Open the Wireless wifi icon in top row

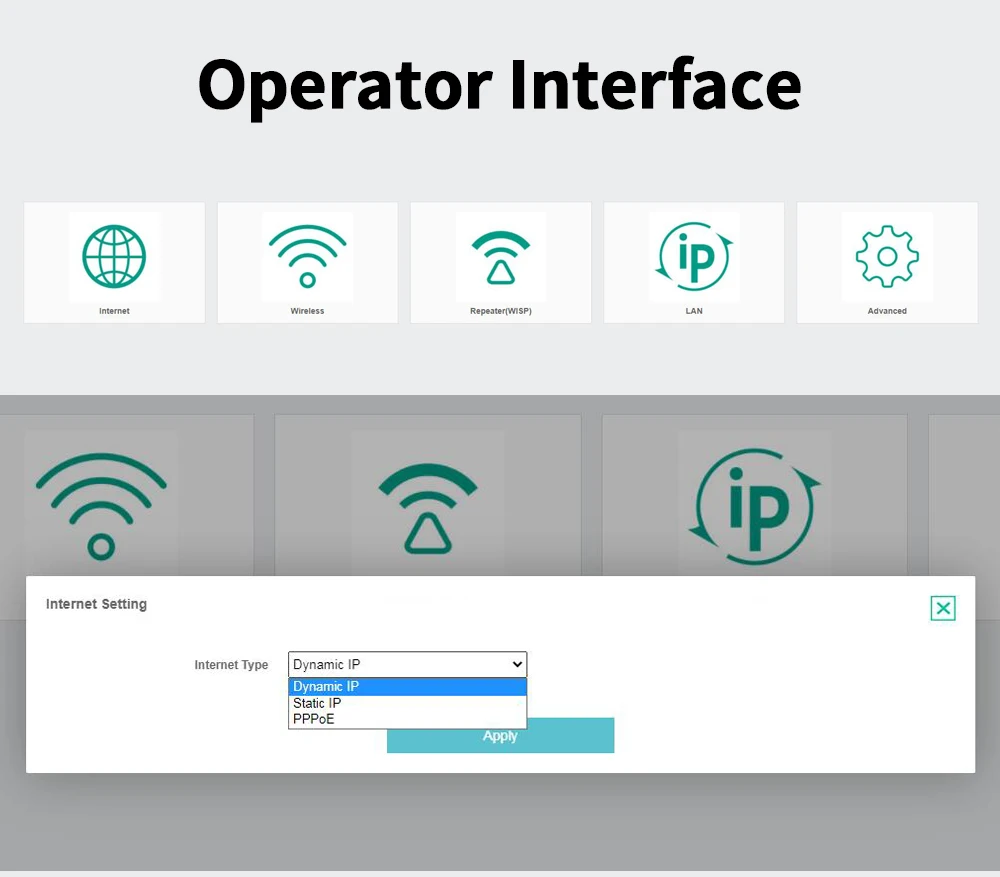pyautogui.click(x=307, y=256)
